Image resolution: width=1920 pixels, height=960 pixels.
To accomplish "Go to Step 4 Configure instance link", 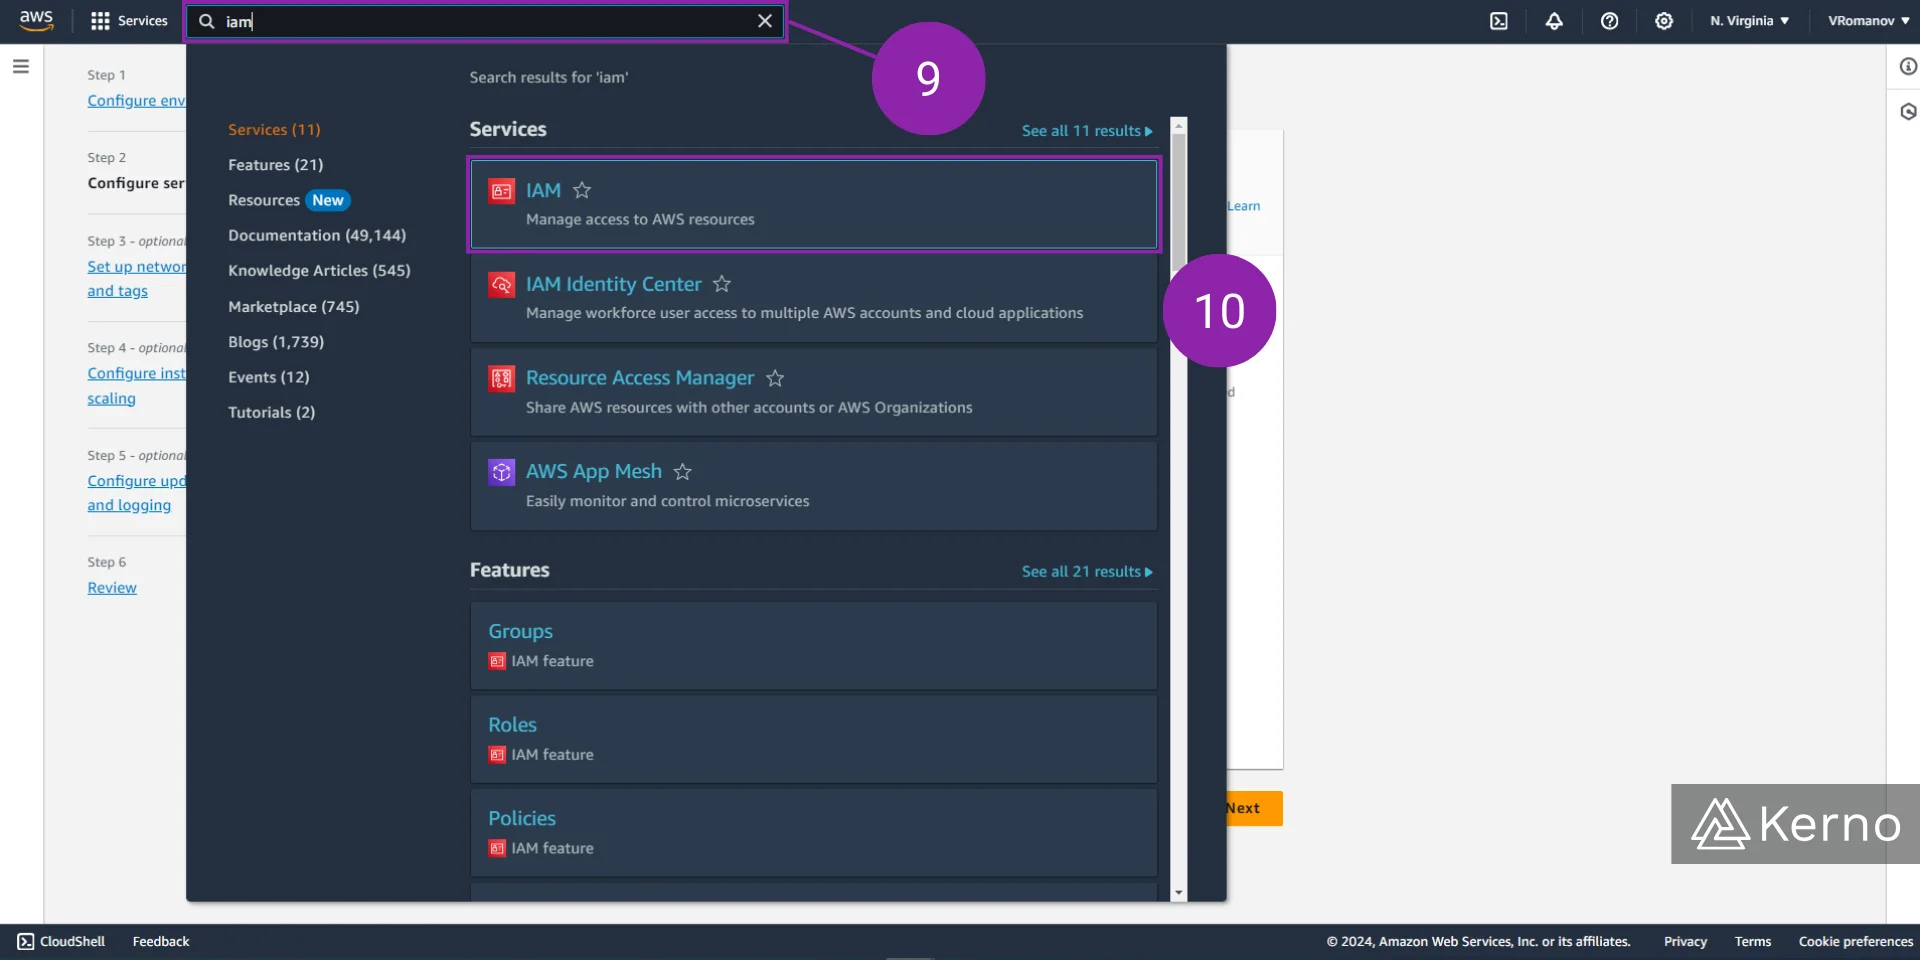I will click(136, 386).
